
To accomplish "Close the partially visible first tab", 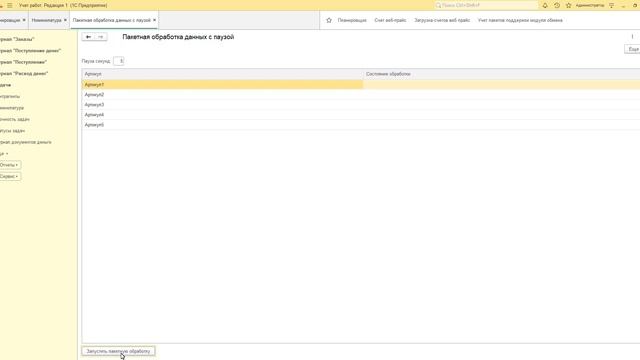I will [x=24, y=20].
